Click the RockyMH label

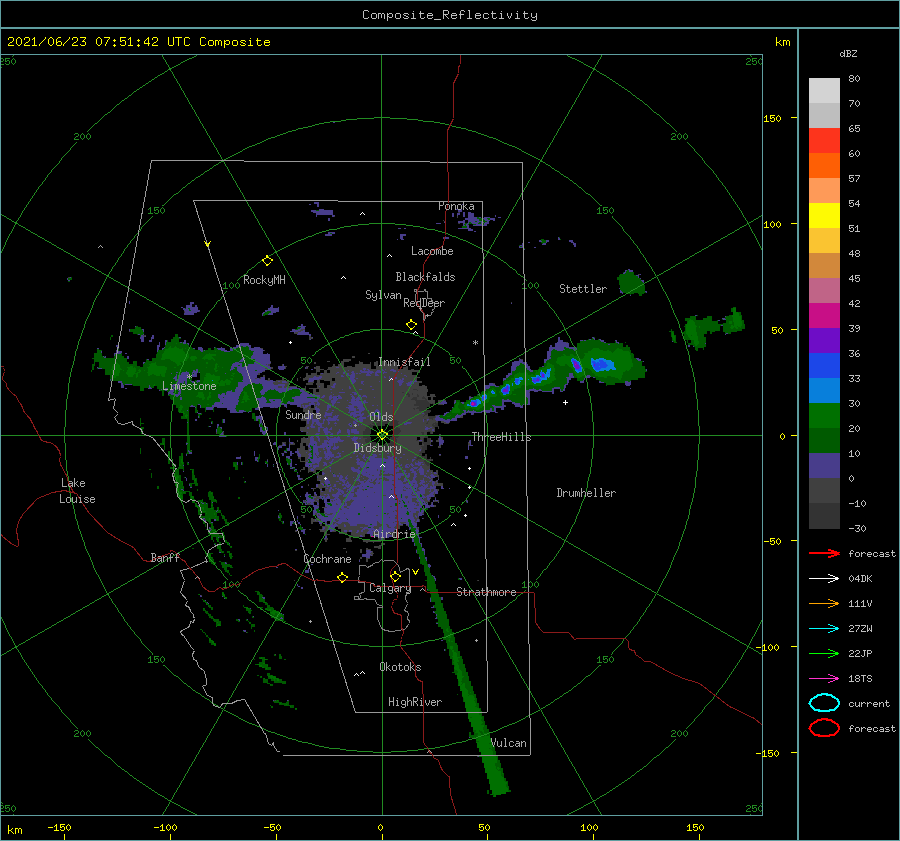tap(263, 280)
